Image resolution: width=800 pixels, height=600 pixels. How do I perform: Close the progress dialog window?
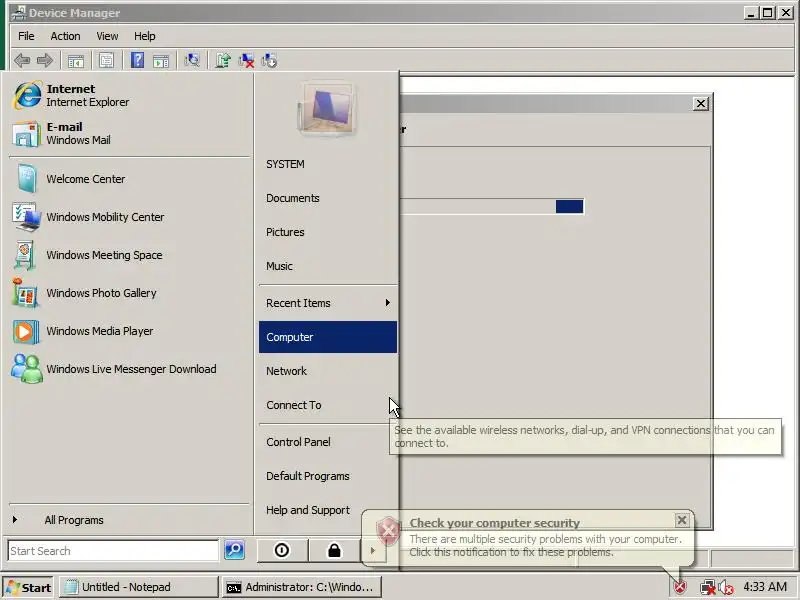(701, 104)
